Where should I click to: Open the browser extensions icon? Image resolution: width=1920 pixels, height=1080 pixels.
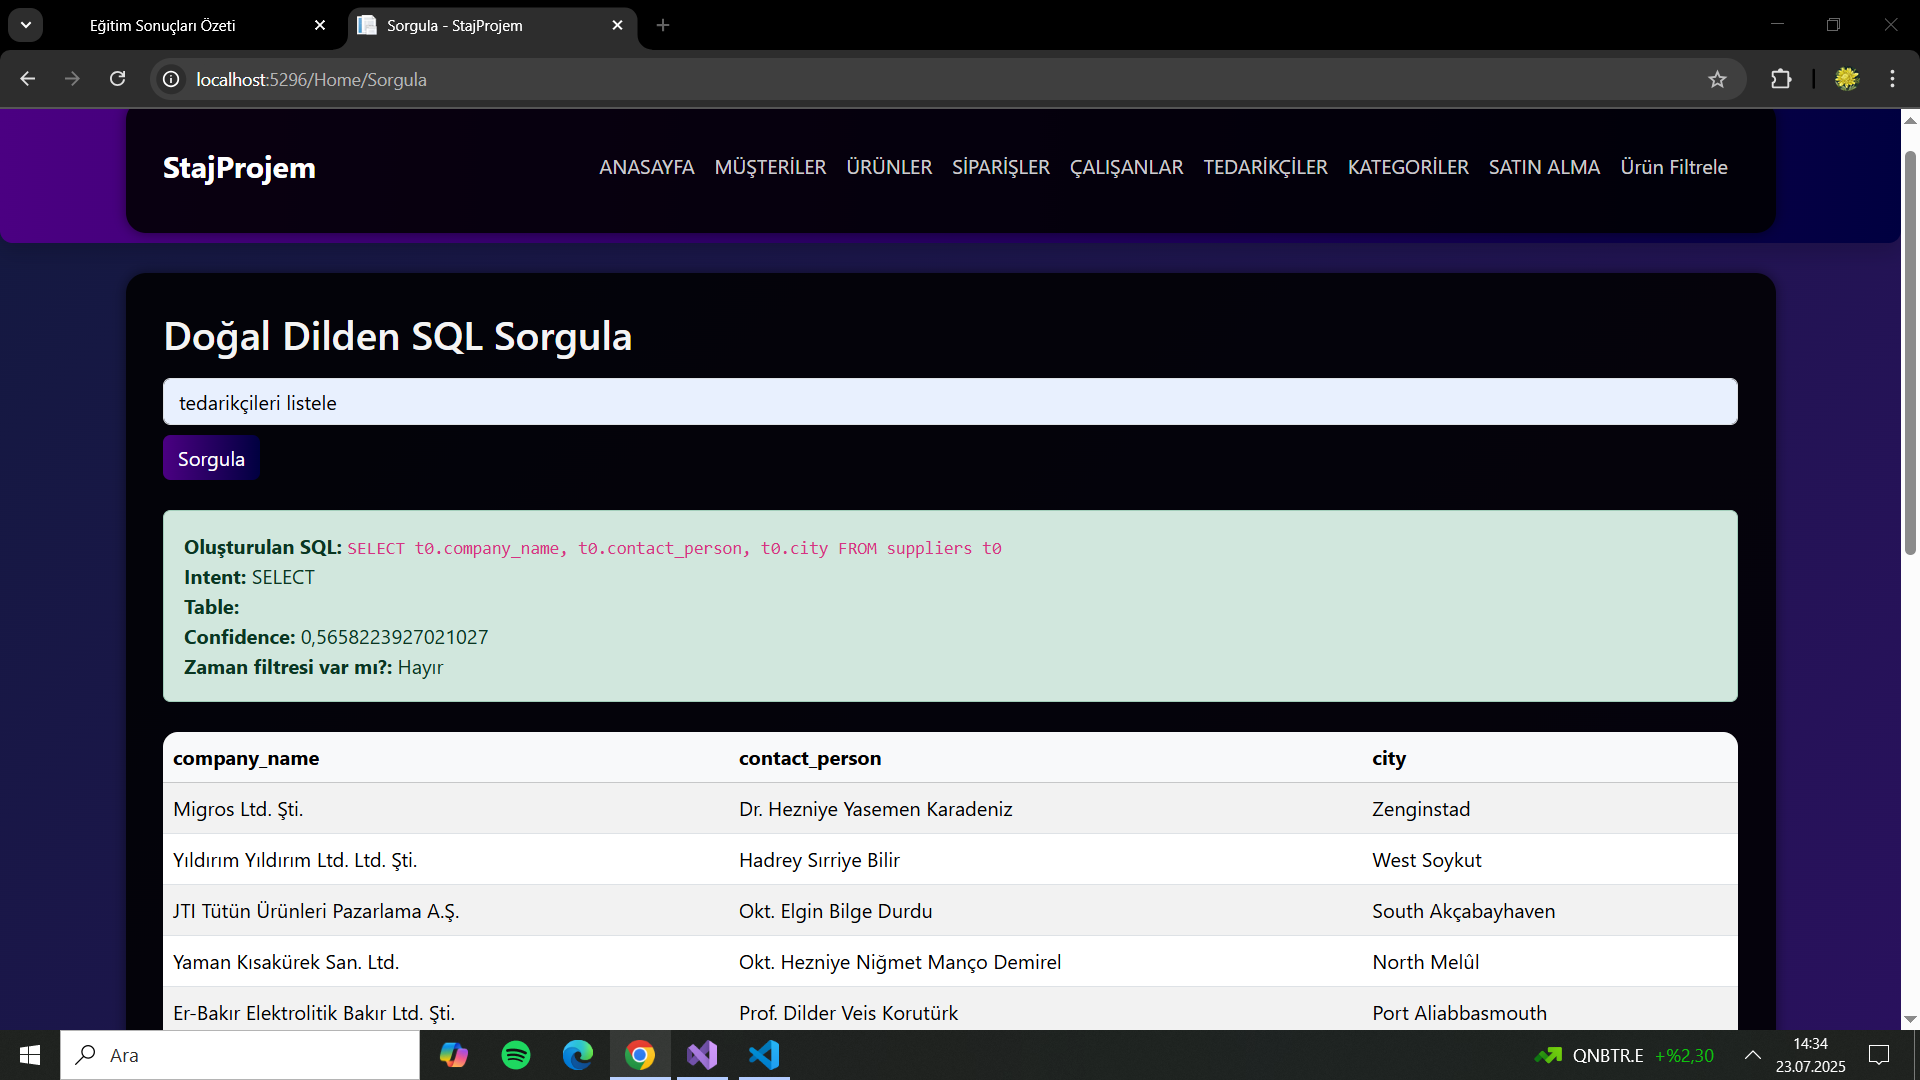(1782, 79)
